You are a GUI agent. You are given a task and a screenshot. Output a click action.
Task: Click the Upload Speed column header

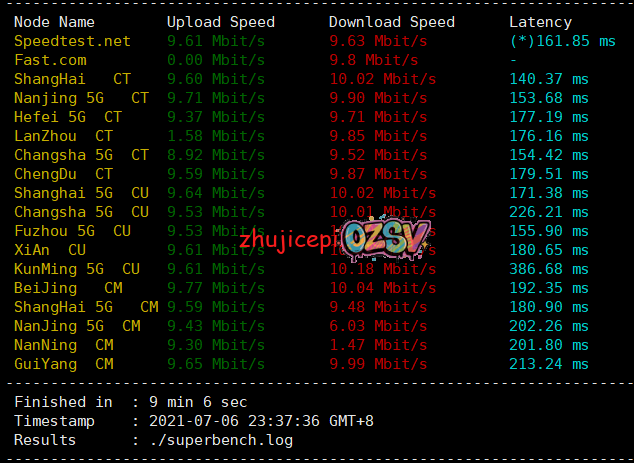[220, 22]
